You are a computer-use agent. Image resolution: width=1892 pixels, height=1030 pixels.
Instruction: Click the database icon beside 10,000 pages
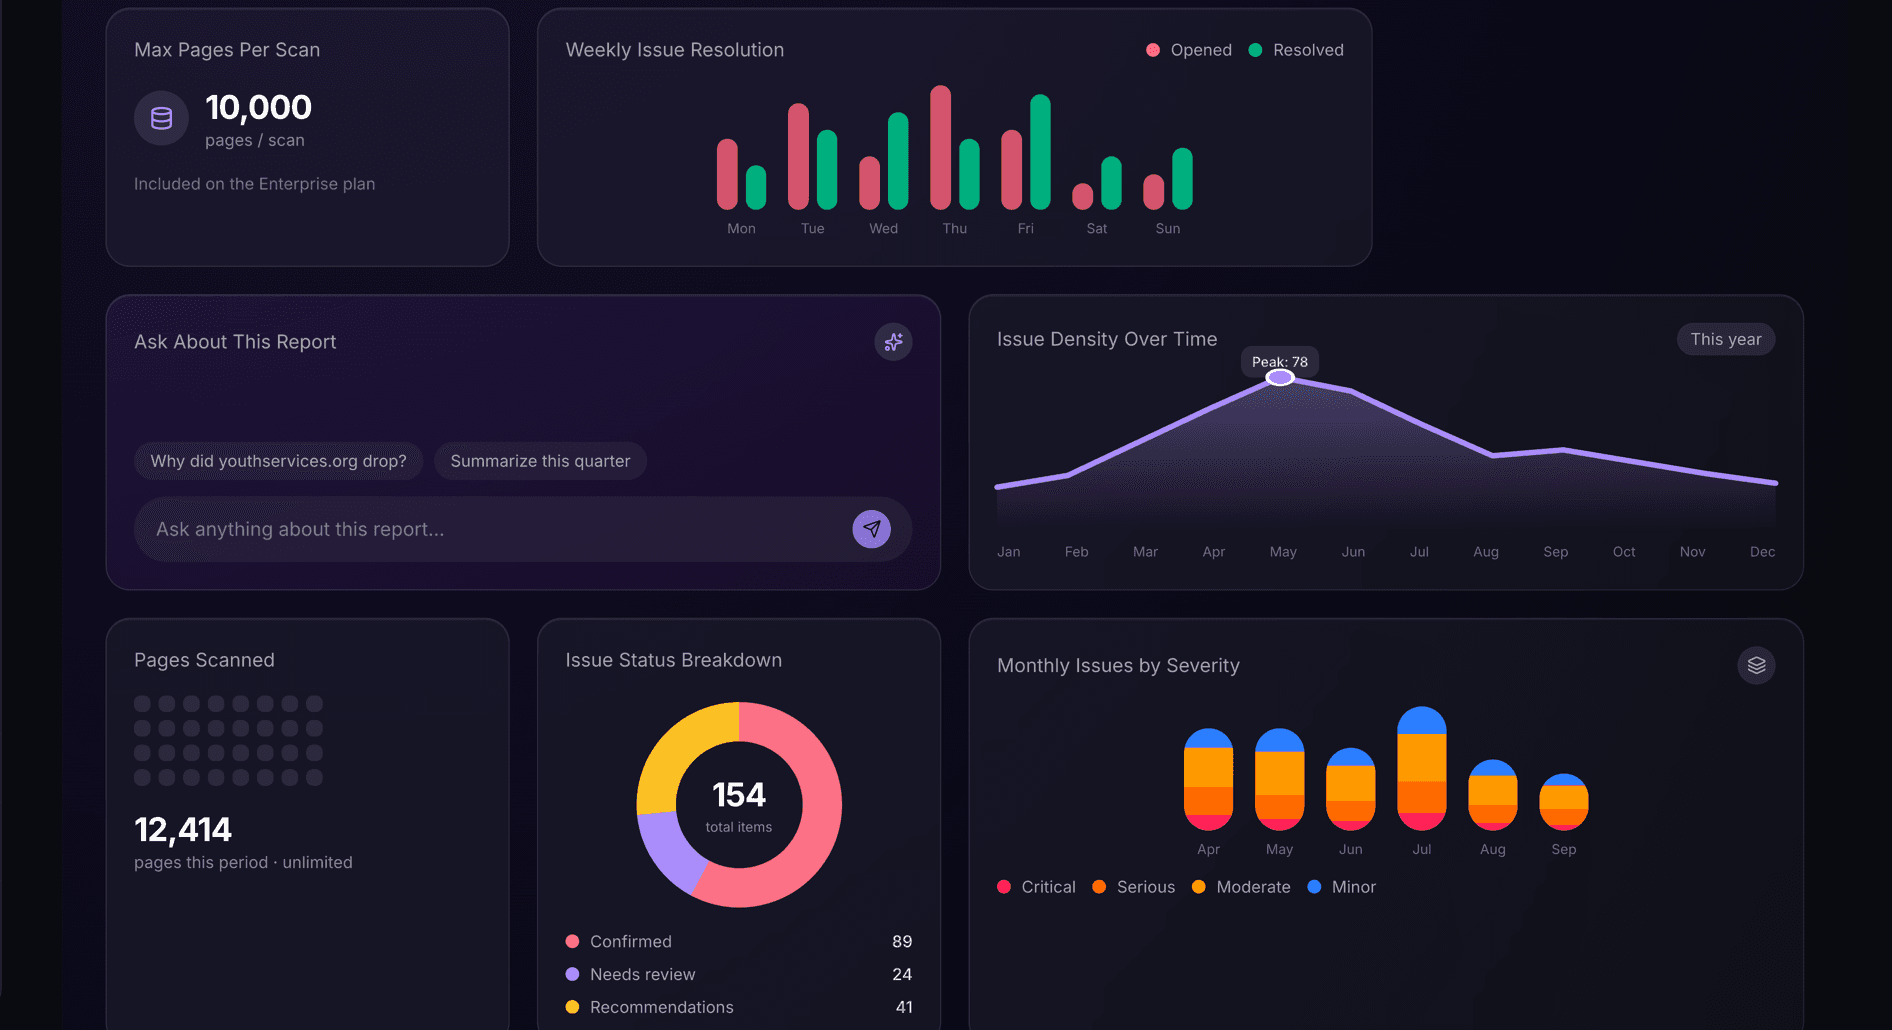[161, 118]
